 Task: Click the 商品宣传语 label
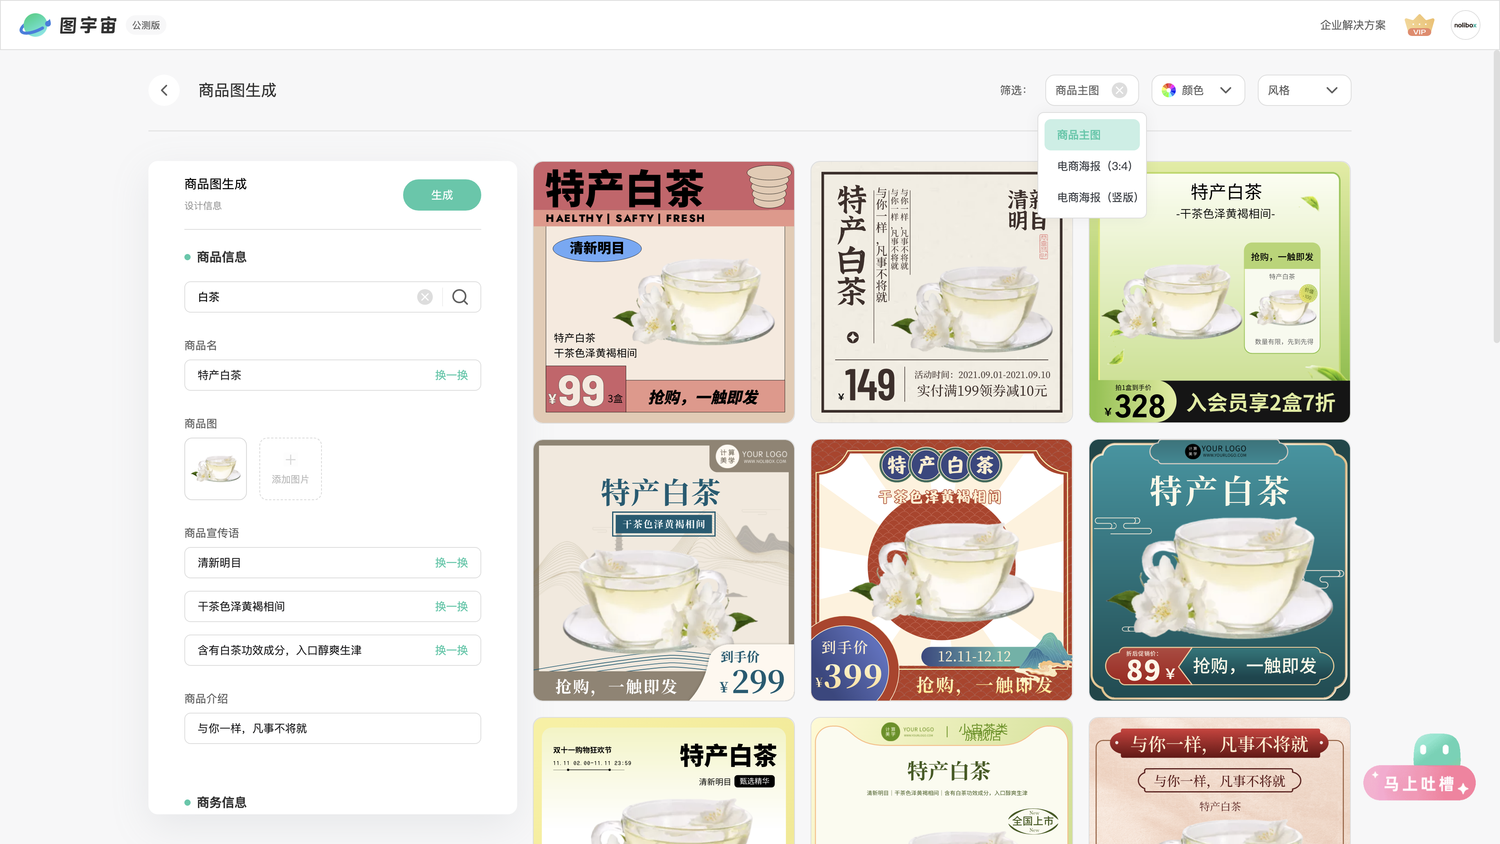211,533
